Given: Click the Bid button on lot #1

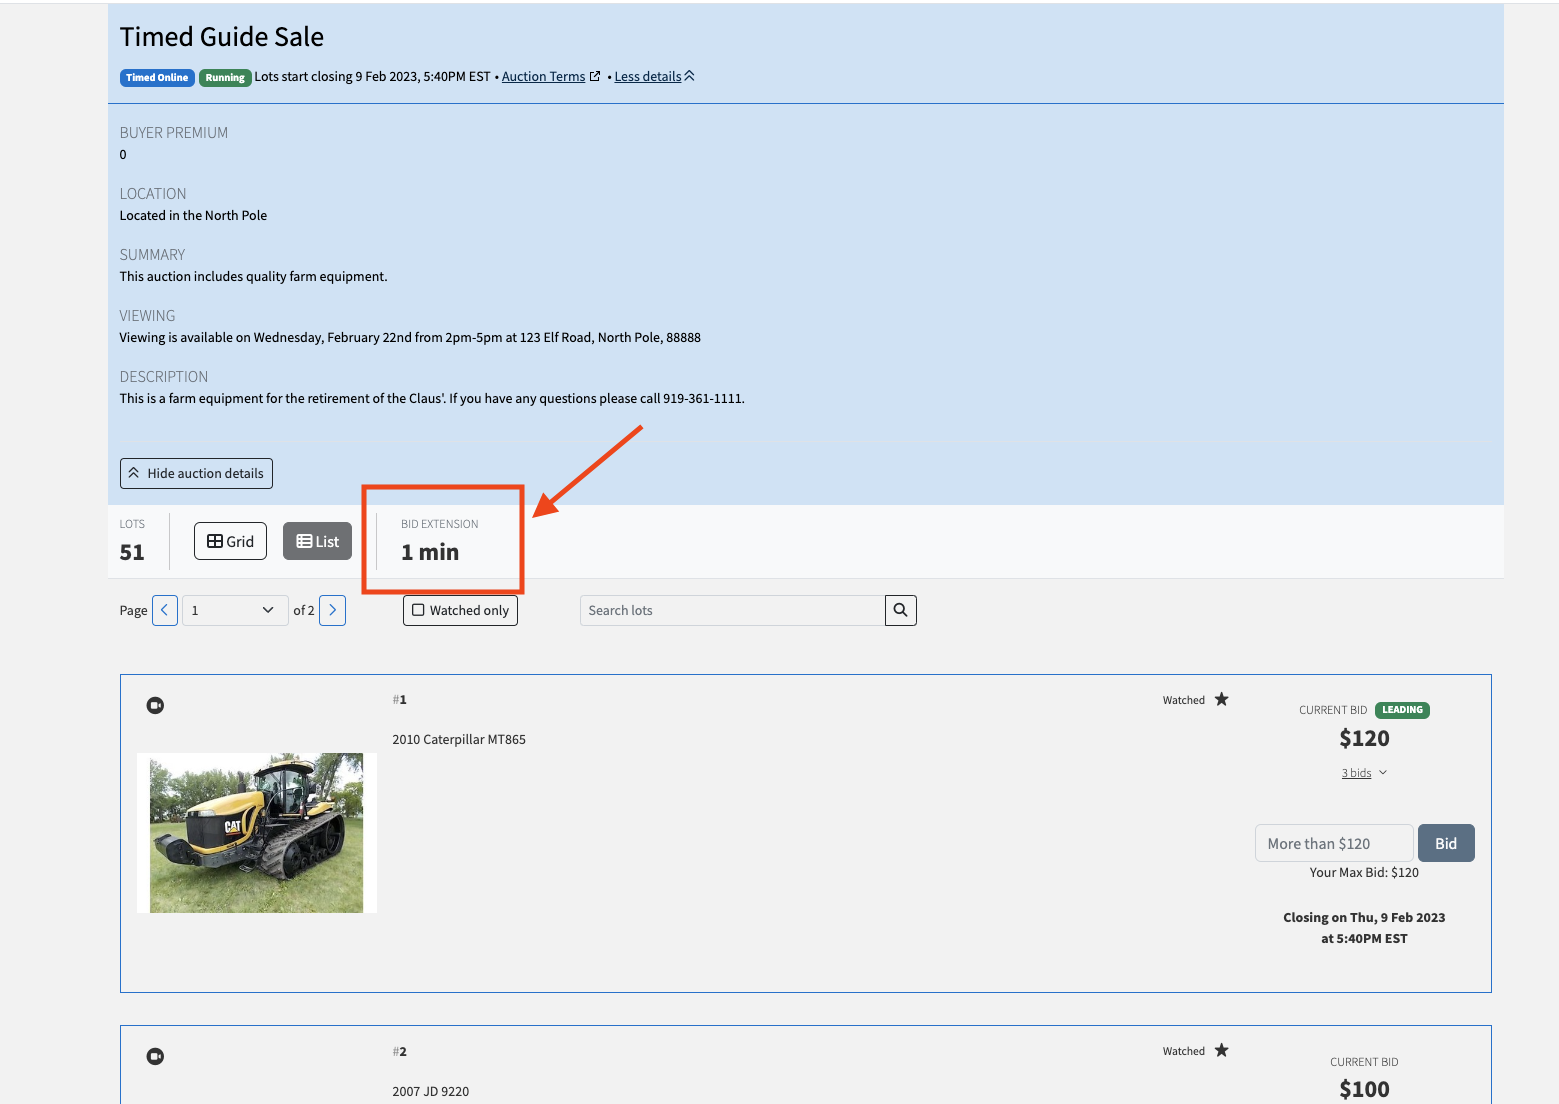Looking at the screenshot, I should [x=1445, y=843].
